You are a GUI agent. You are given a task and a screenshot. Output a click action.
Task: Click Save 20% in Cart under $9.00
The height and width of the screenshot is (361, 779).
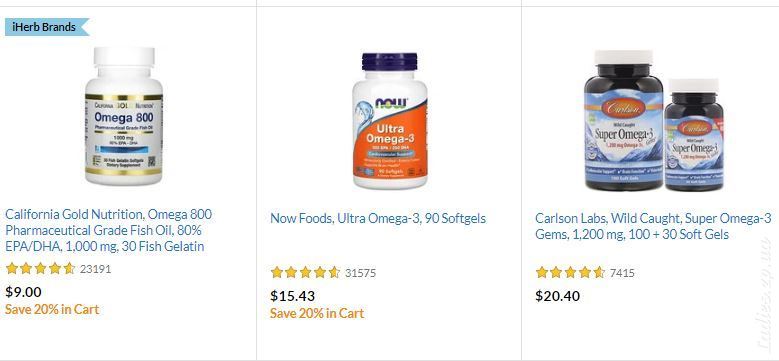tap(52, 309)
